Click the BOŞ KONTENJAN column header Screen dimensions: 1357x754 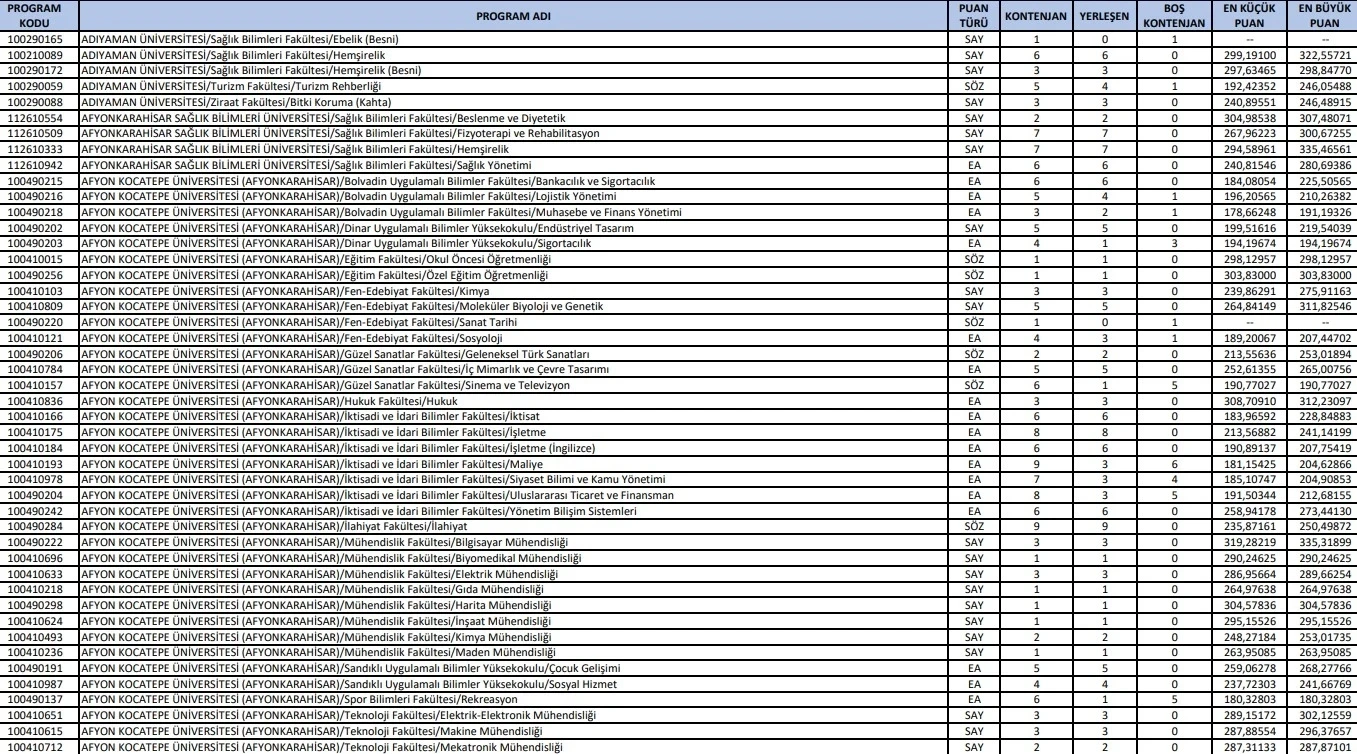pos(1174,16)
